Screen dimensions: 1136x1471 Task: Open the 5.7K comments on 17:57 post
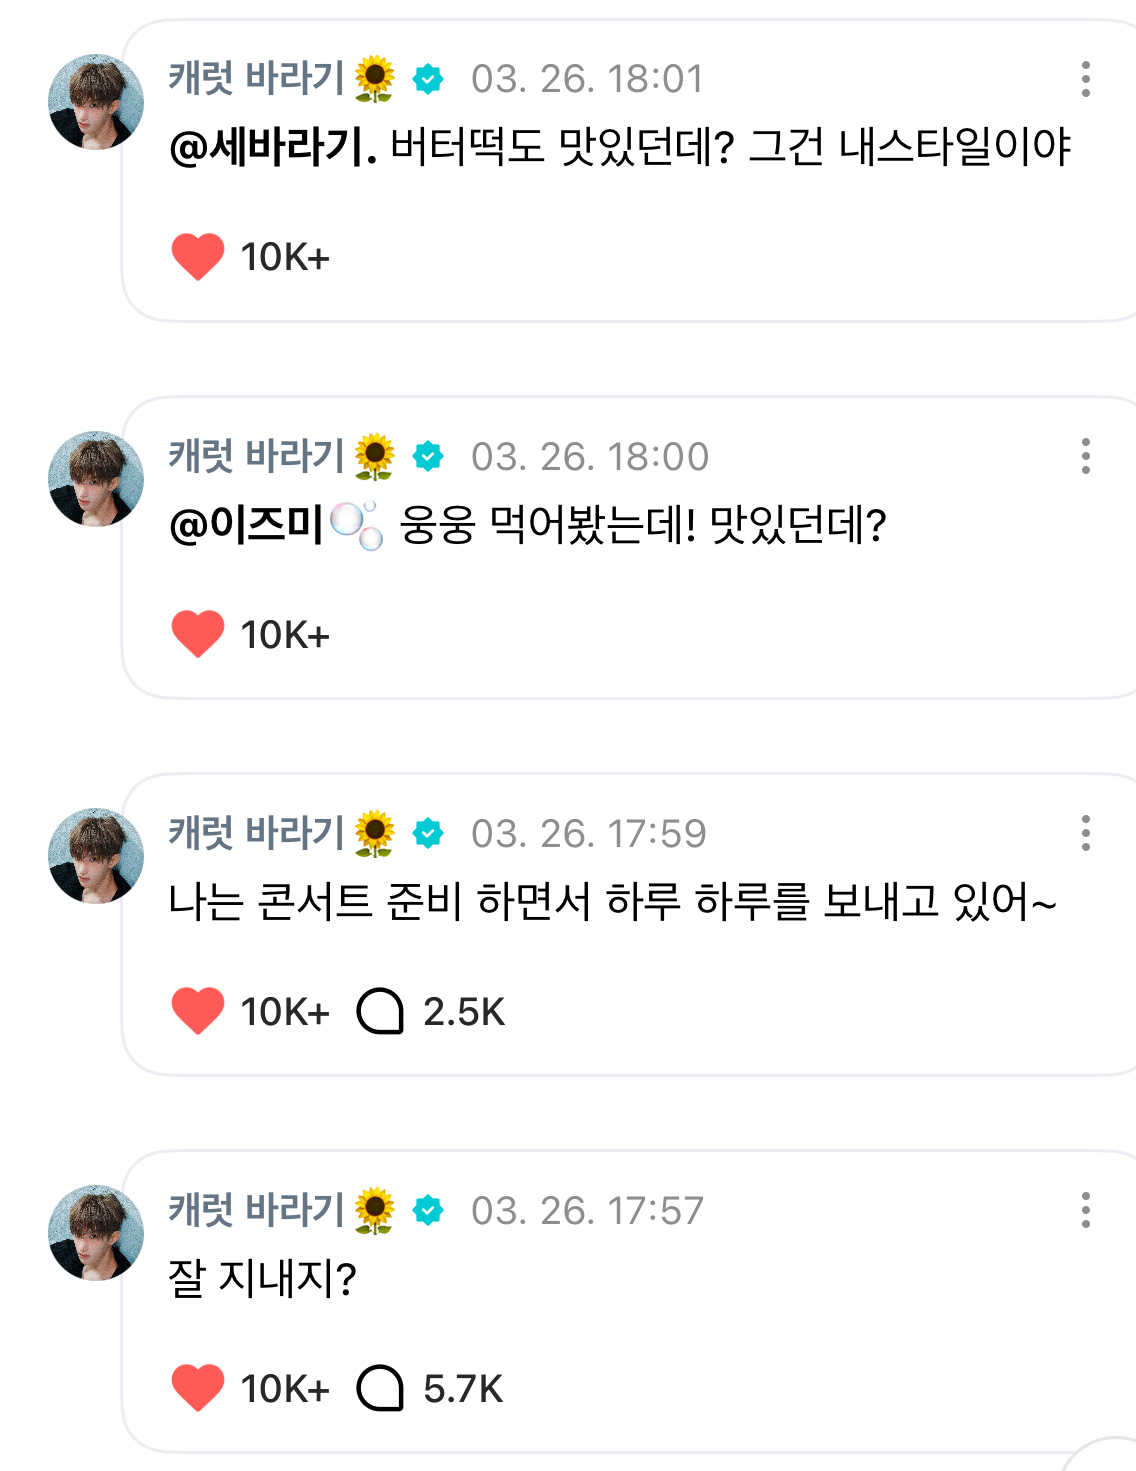381,1388
